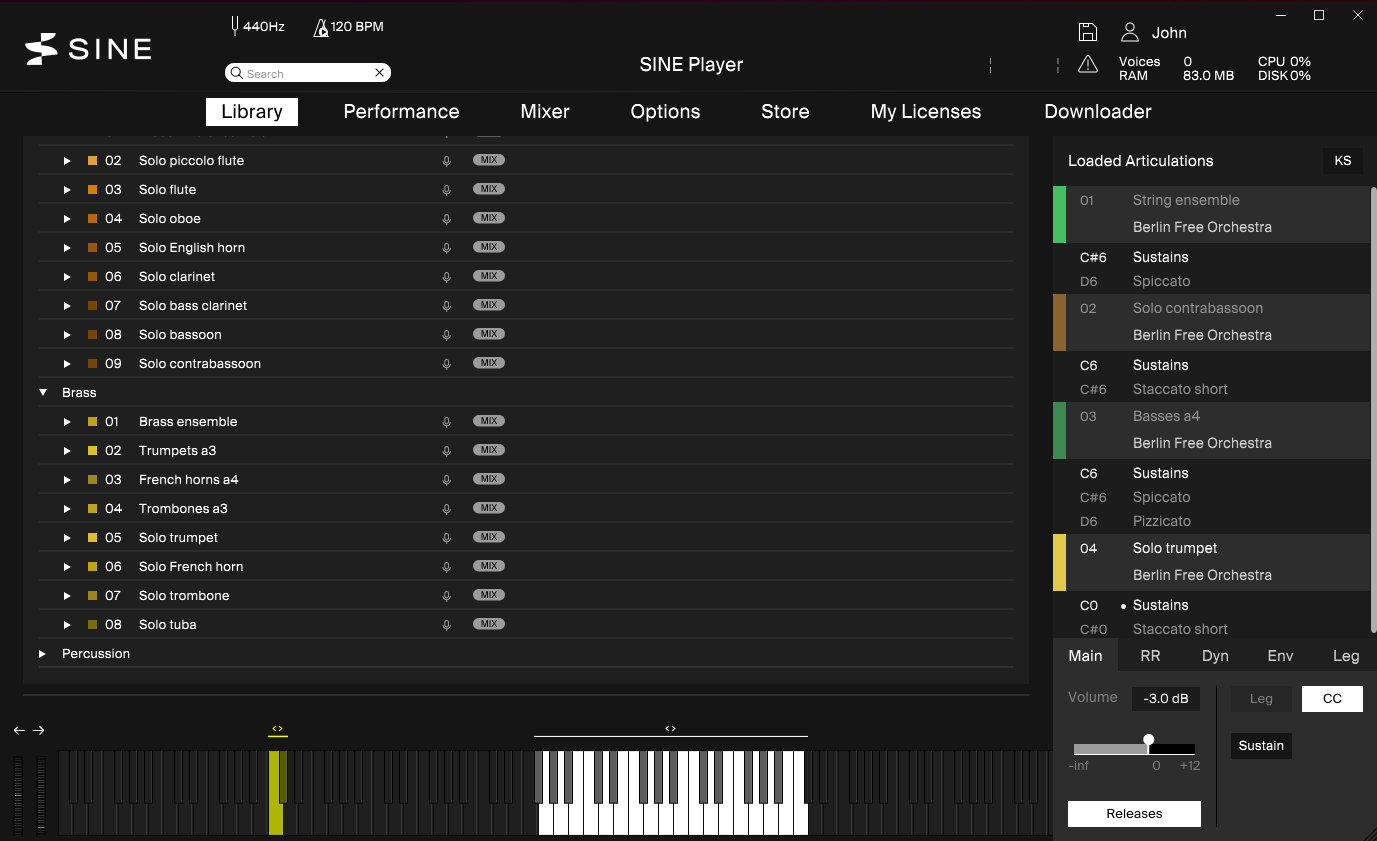Open the Options tab

coord(665,112)
